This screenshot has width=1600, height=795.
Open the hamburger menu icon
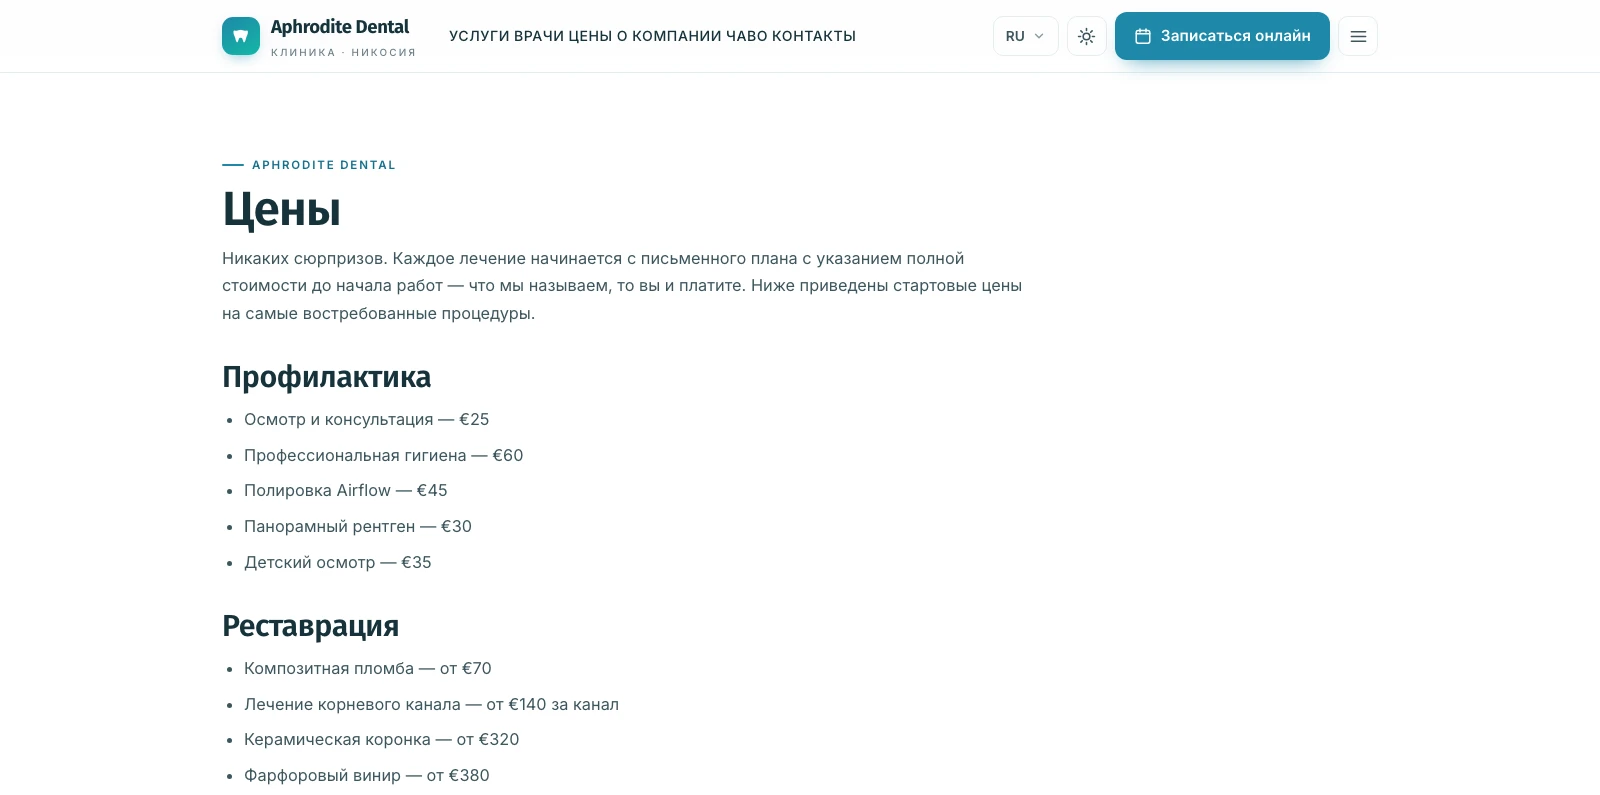click(x=1358, y=36)
